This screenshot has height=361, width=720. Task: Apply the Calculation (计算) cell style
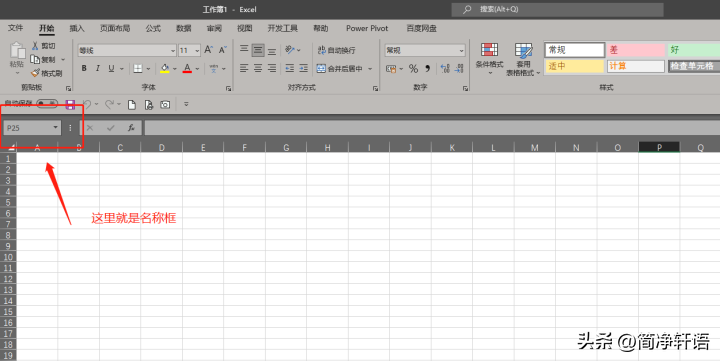pos(636,66)
